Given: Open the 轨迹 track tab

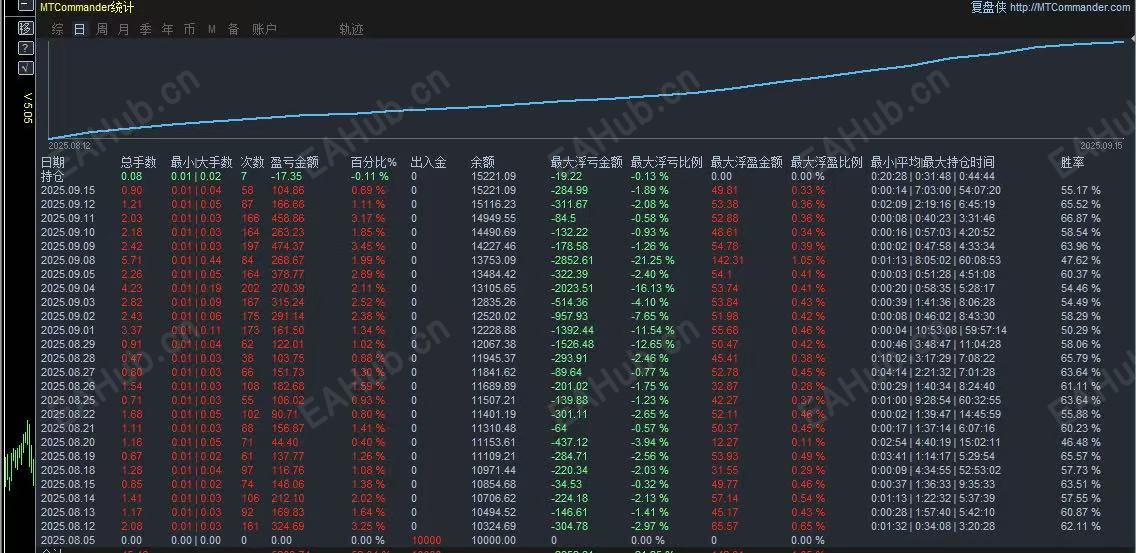Looking at the screenshot, I should click(351, 29).
